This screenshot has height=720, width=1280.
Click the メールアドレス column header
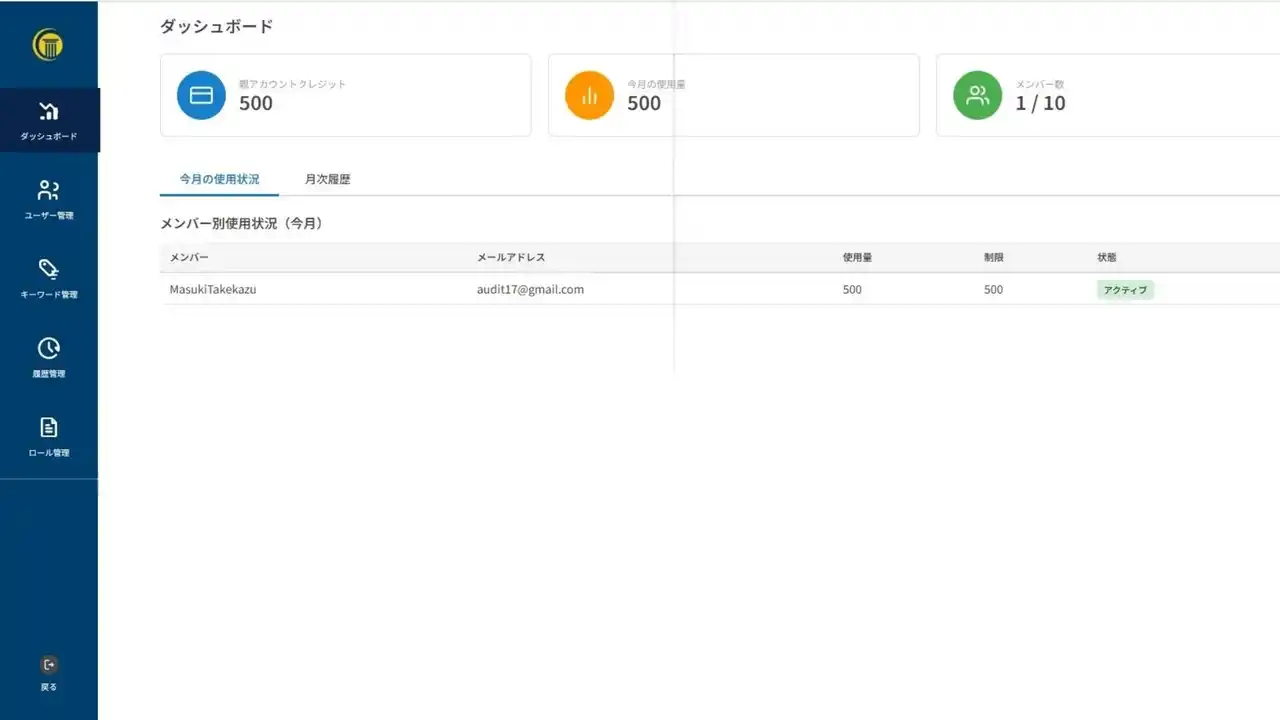(x=511, y=257)
